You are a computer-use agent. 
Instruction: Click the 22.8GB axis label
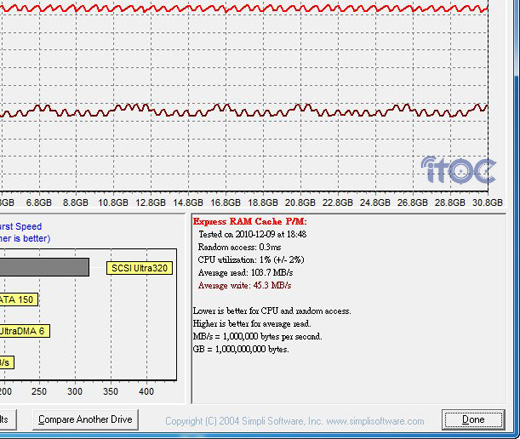click(x=338, y=202)
